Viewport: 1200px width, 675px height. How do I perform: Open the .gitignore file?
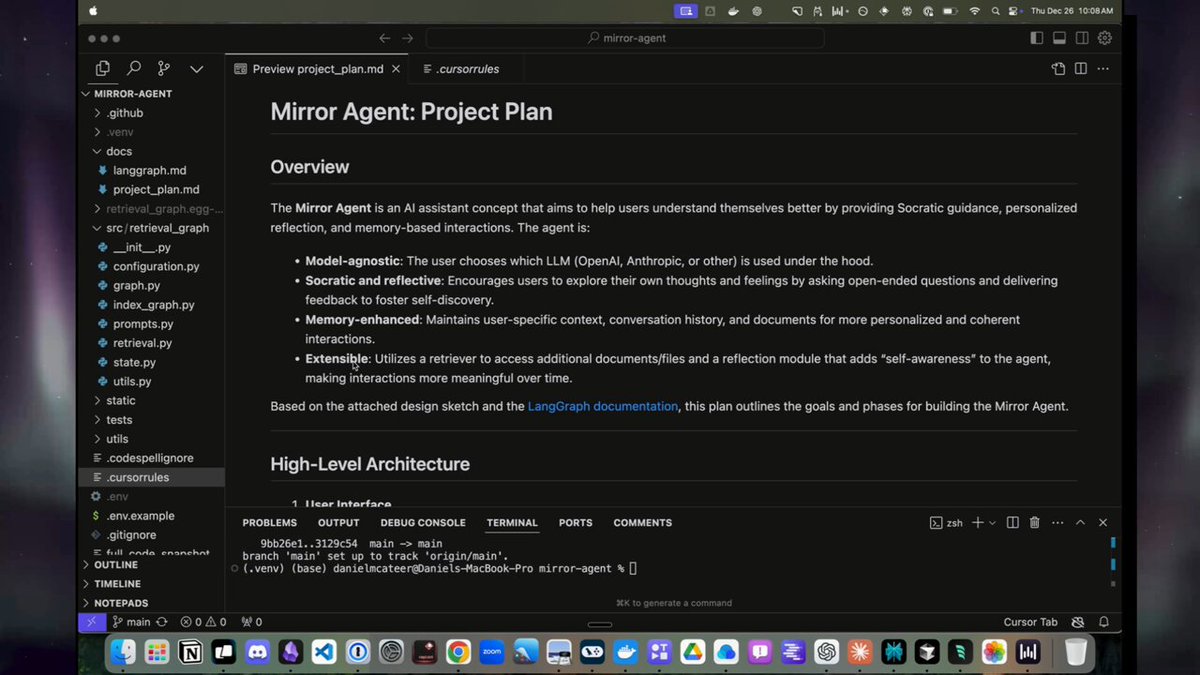(x=151, y=535)
